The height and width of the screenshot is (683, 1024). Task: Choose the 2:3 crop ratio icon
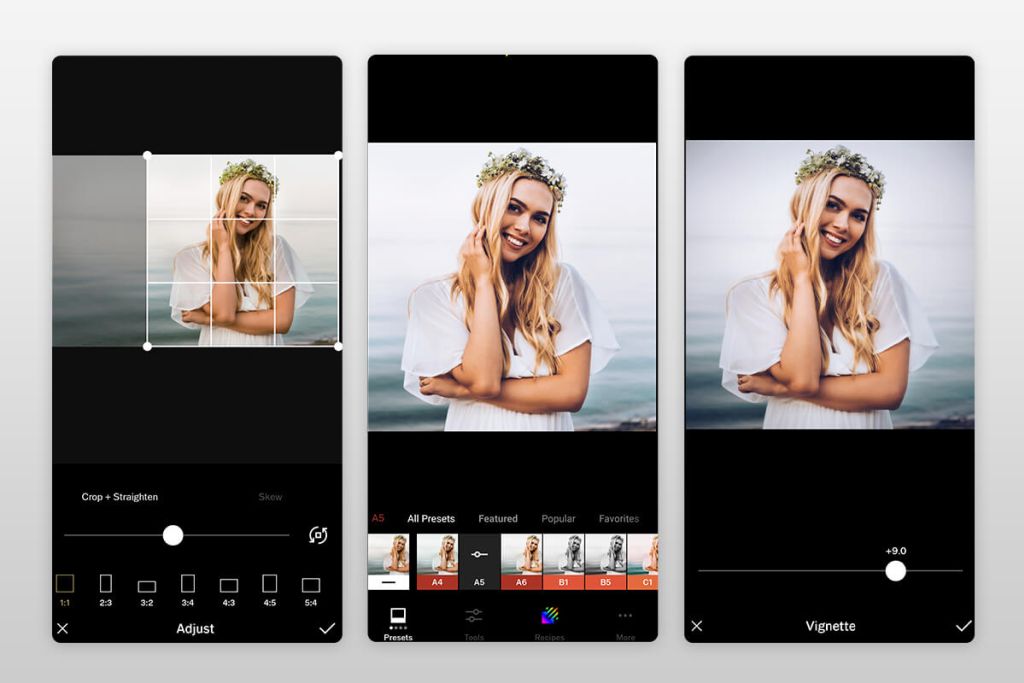pyautogui.click(x=106, y=583)
